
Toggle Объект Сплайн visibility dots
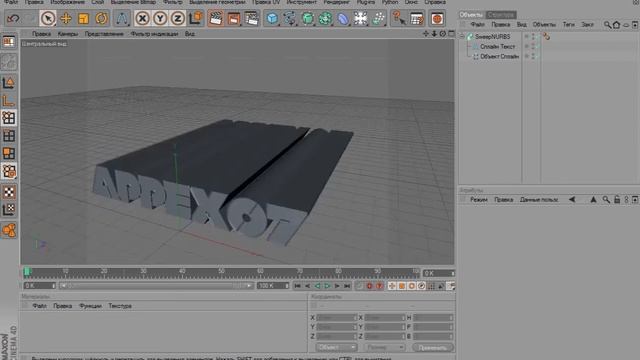click(532, 56)
